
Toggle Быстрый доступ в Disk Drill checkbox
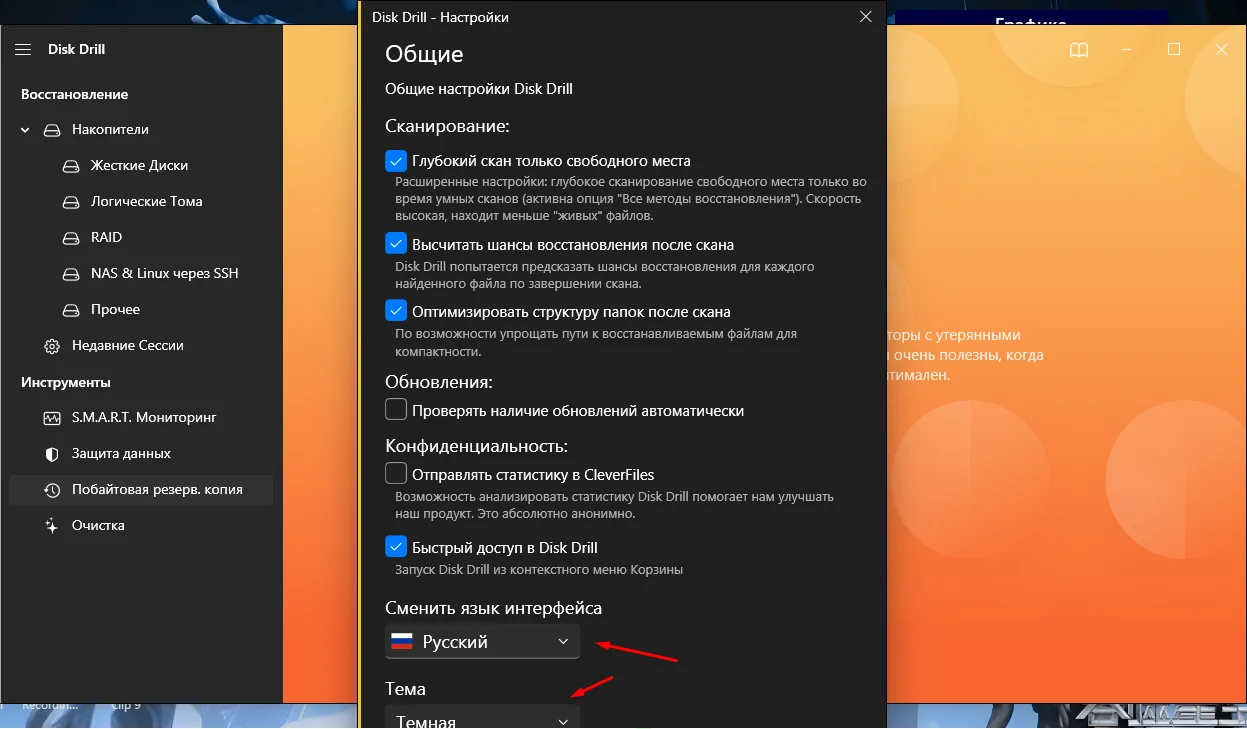point(396,547)
